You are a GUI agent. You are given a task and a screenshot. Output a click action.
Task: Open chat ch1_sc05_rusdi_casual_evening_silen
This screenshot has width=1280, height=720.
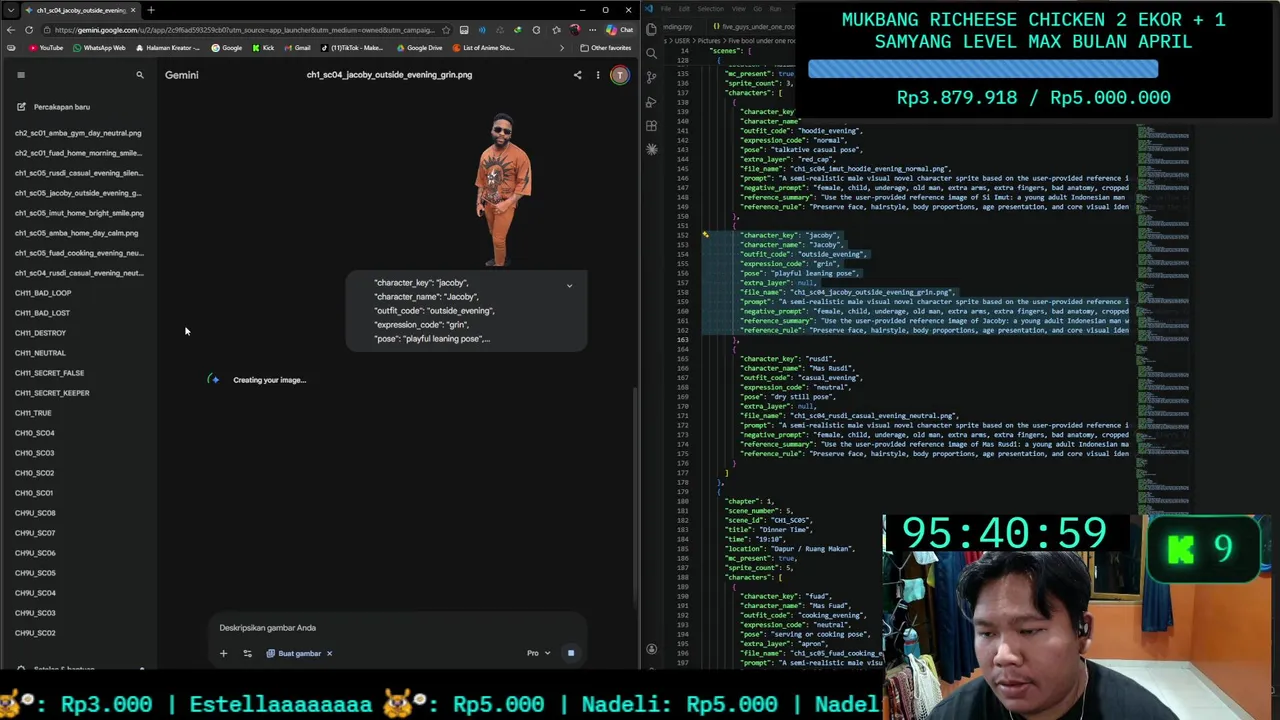[78, 173]
